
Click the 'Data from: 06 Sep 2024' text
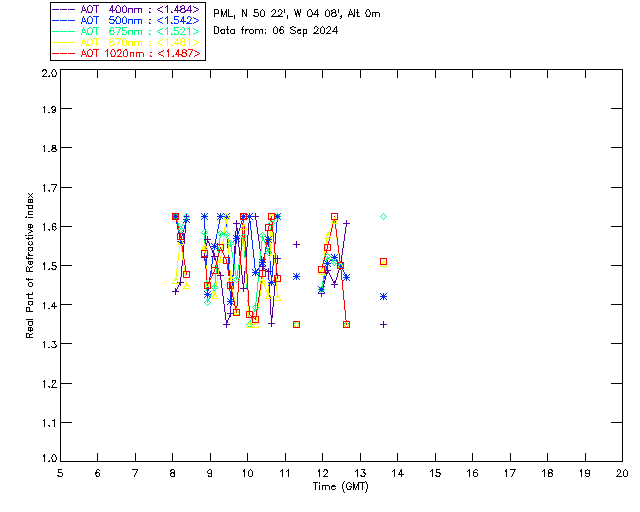pos(276,31)
